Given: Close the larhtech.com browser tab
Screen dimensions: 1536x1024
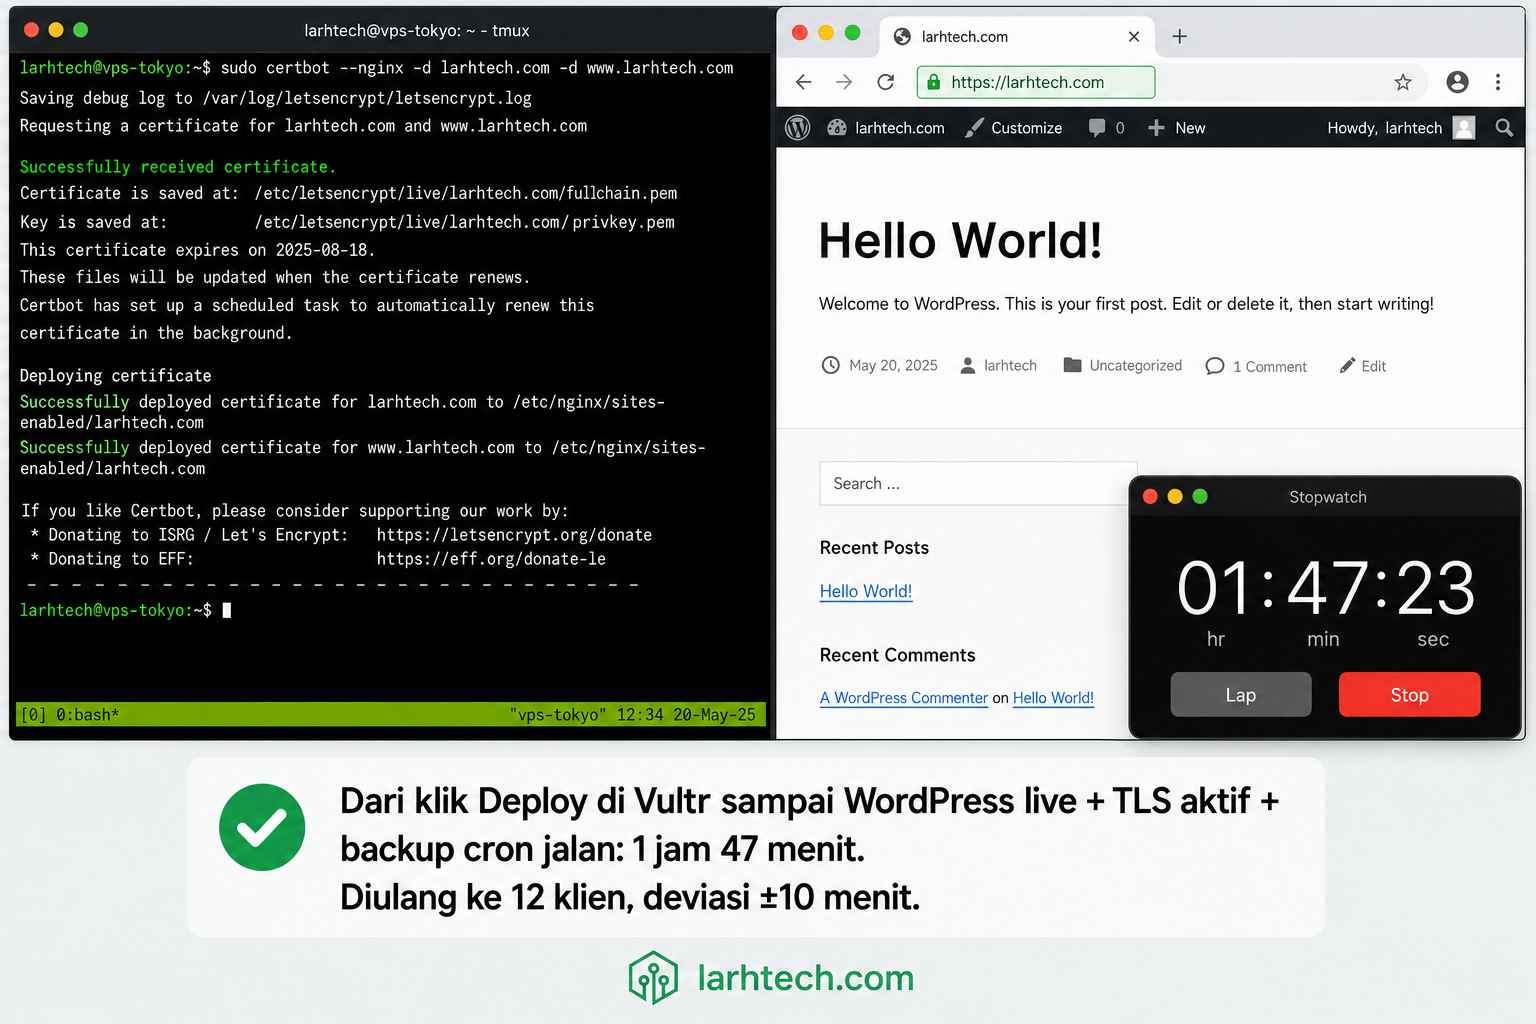Looking at the screenshot, I should (1134, 36).
